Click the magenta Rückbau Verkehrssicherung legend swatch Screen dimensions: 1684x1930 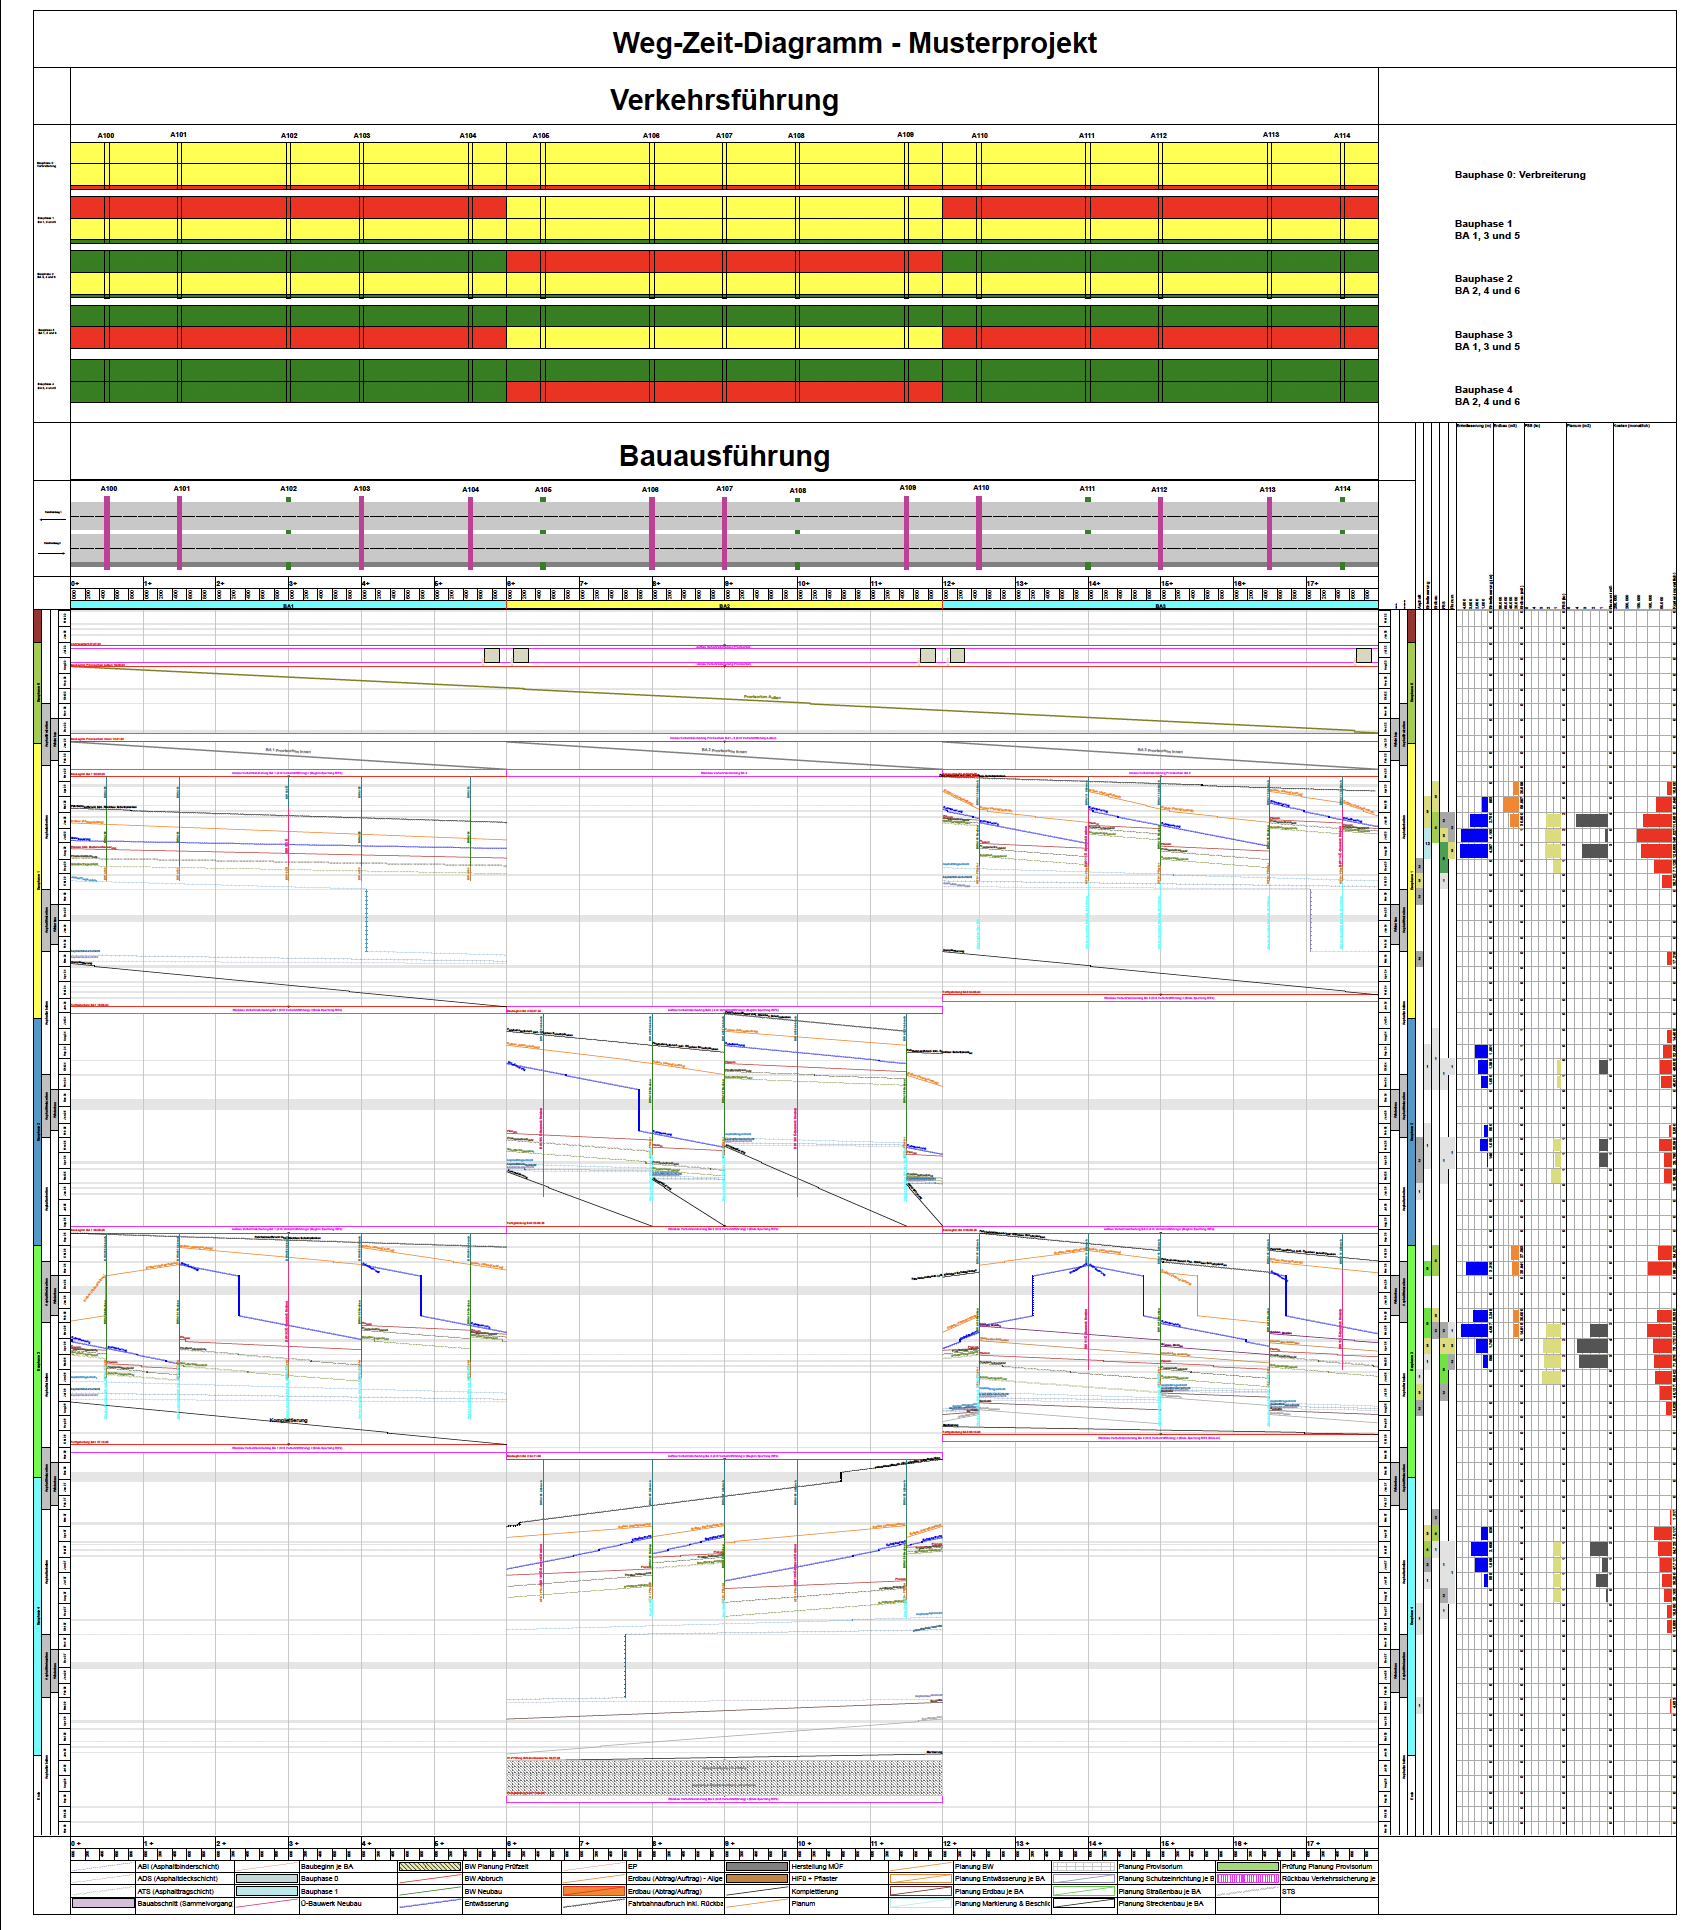click(1248, 1879)
